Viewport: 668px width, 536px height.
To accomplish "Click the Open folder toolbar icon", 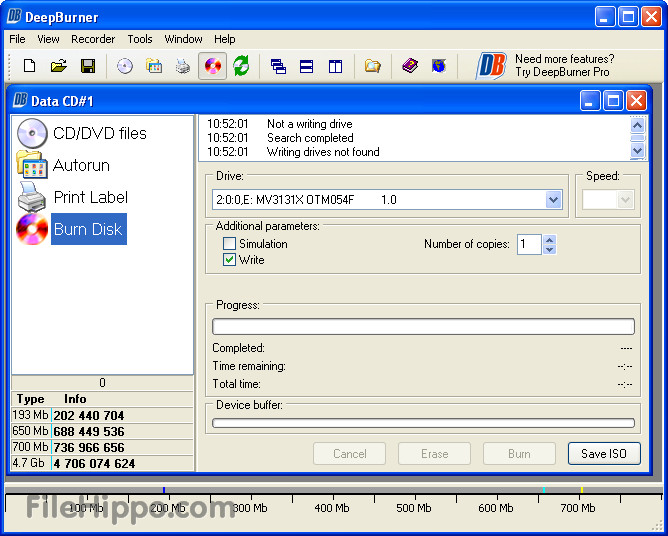I will coord(58,66).
